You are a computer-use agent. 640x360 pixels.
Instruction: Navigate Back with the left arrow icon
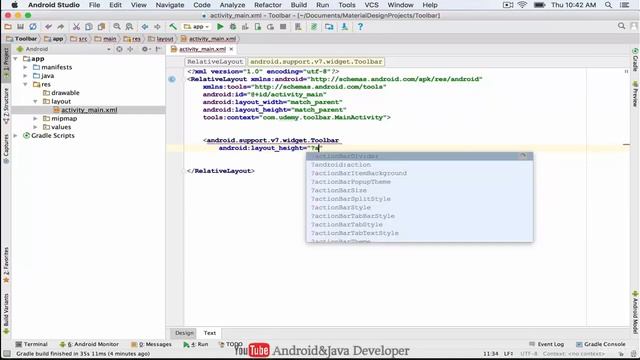click(144, 27)
